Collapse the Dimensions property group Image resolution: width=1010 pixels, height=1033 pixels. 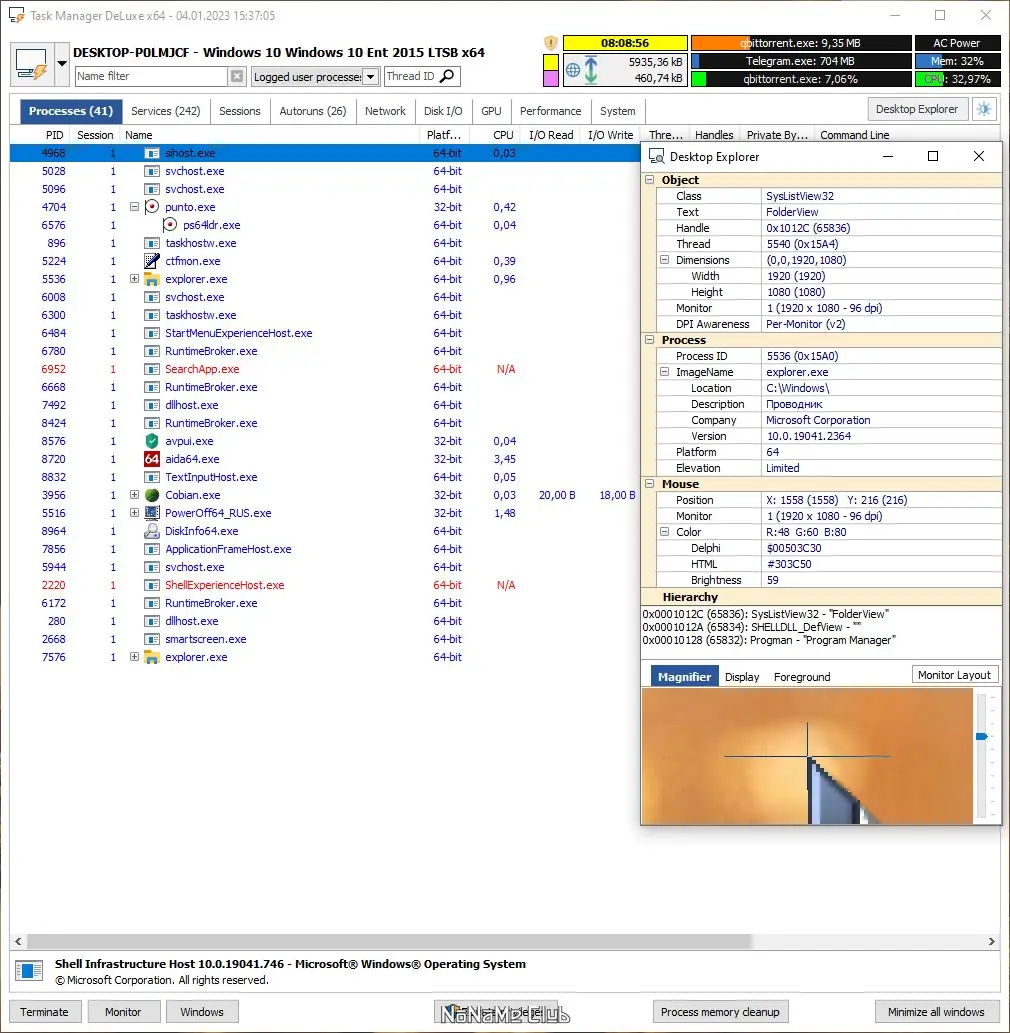[x=665, y=260]
